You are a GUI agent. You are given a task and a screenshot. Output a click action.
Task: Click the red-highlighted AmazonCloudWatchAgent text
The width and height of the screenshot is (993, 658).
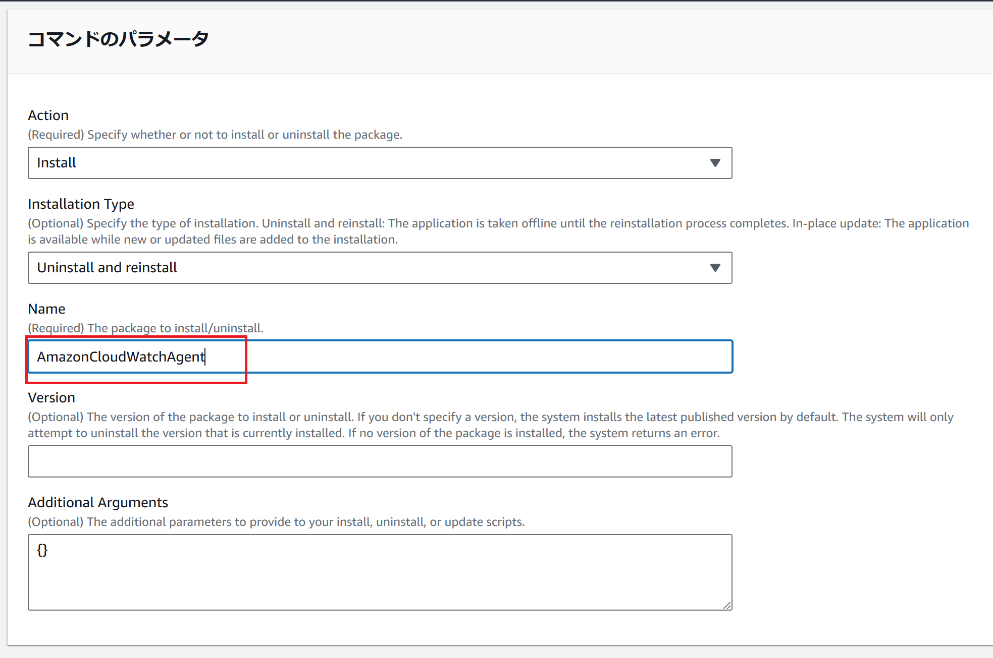coord(120,356)
